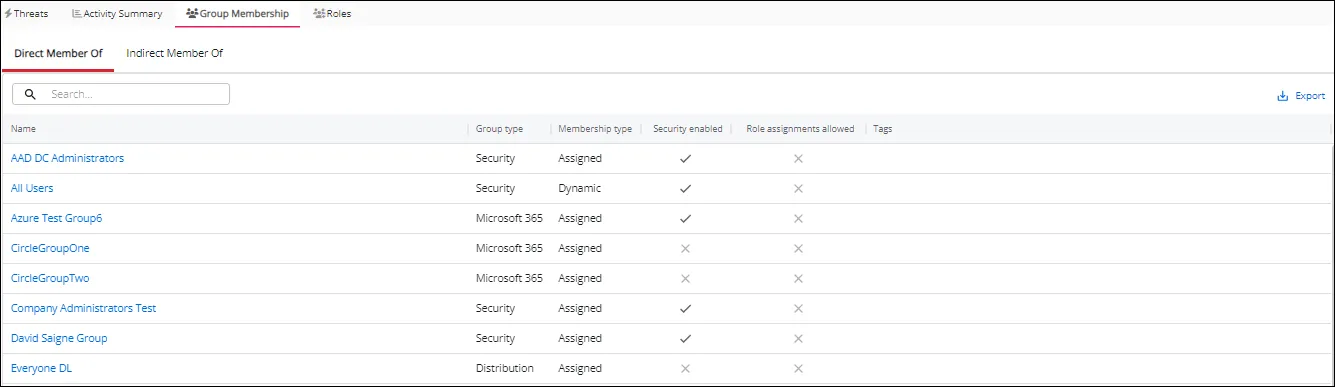Sort by the Group type column header
Viewport: 1335px width, 387px height.
coord(499,129)
